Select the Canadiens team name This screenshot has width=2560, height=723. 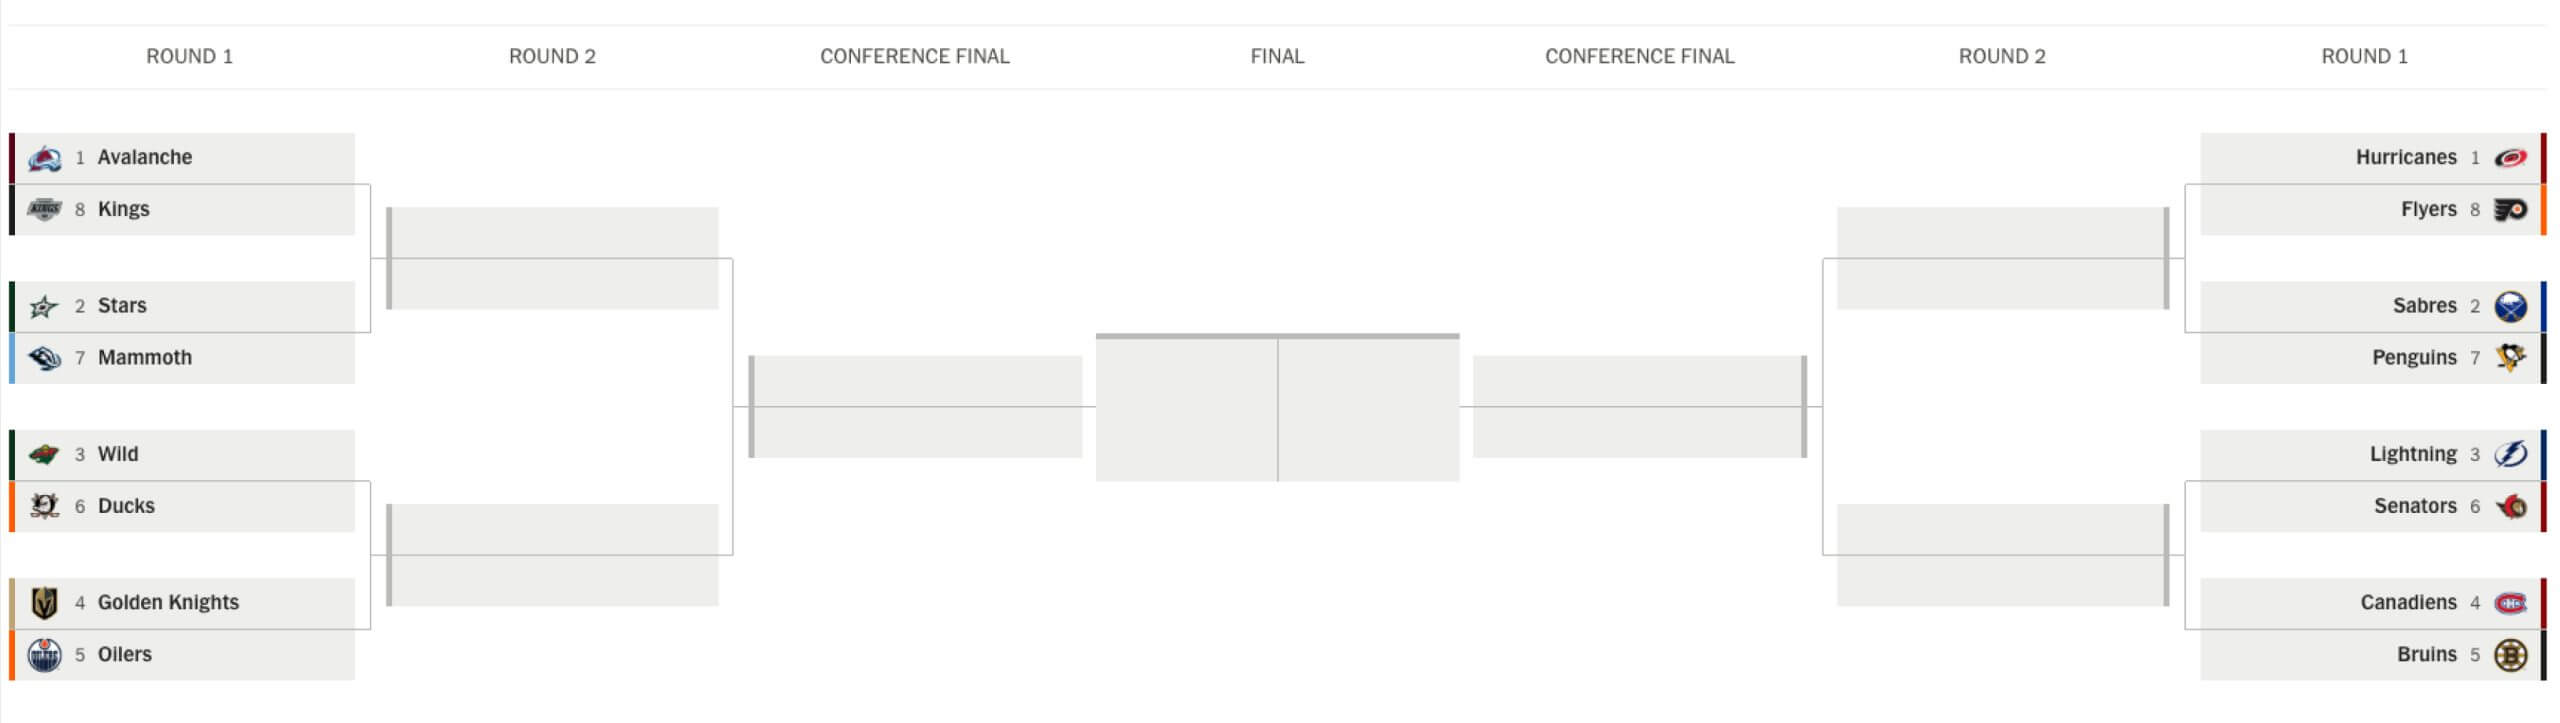(x=2408, y=603)
